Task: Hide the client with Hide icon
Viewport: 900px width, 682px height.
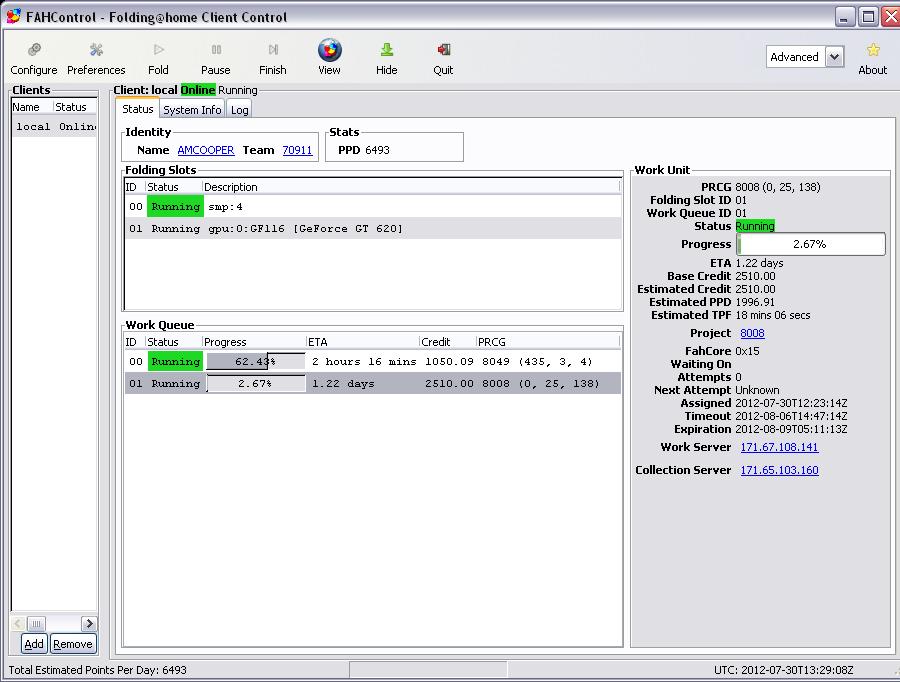Action: pos(386,50)
